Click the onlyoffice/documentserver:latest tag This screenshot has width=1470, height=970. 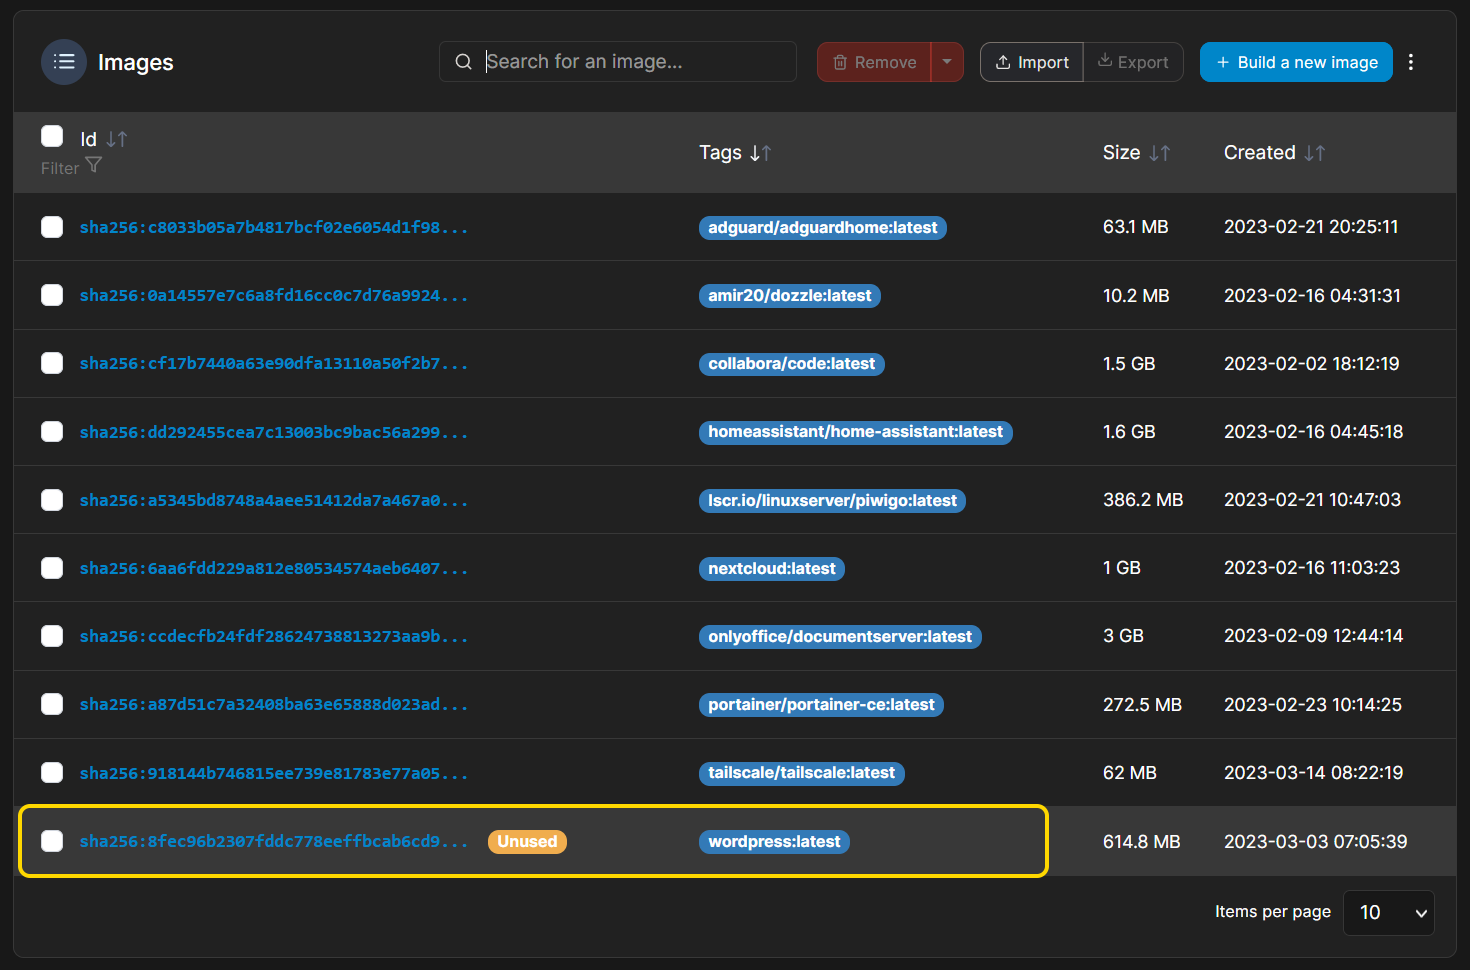point(840,637)
